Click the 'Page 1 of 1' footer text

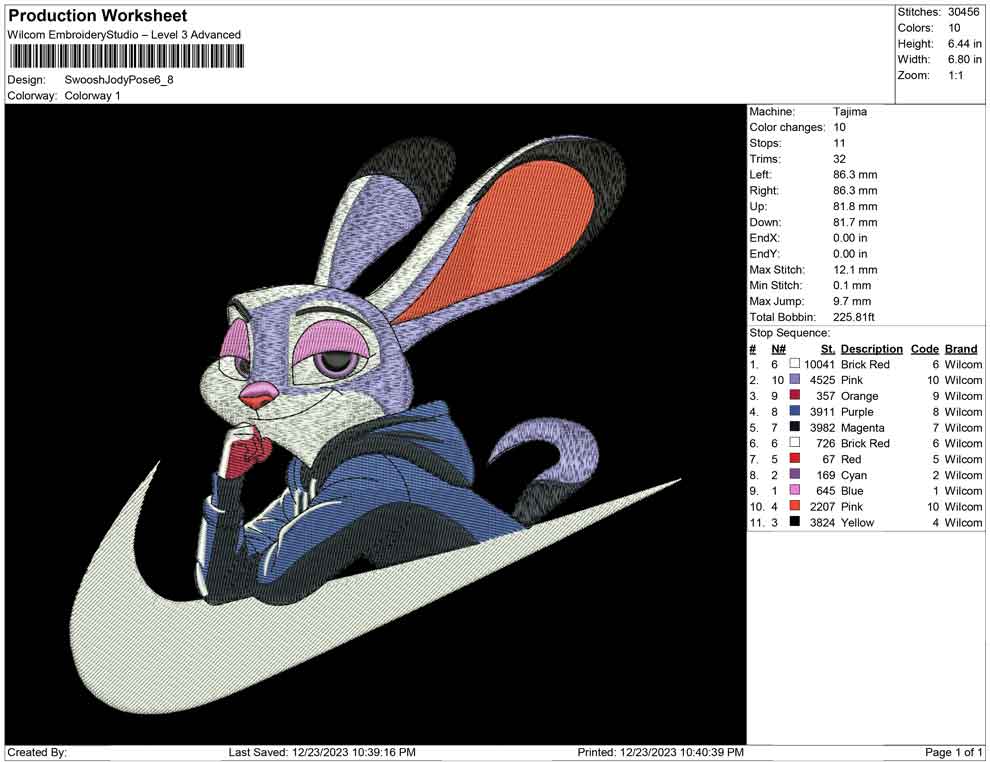tap(953, 753)
